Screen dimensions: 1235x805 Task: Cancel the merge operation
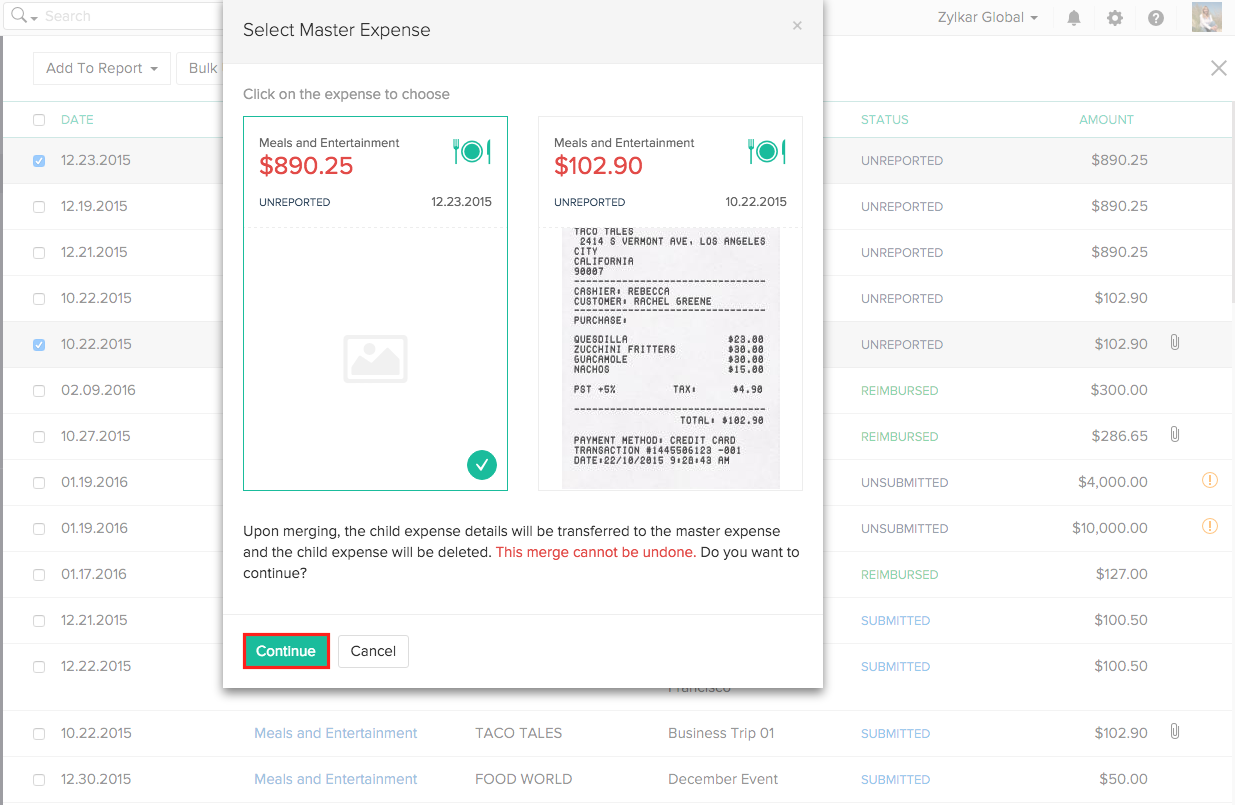[373, 650]
